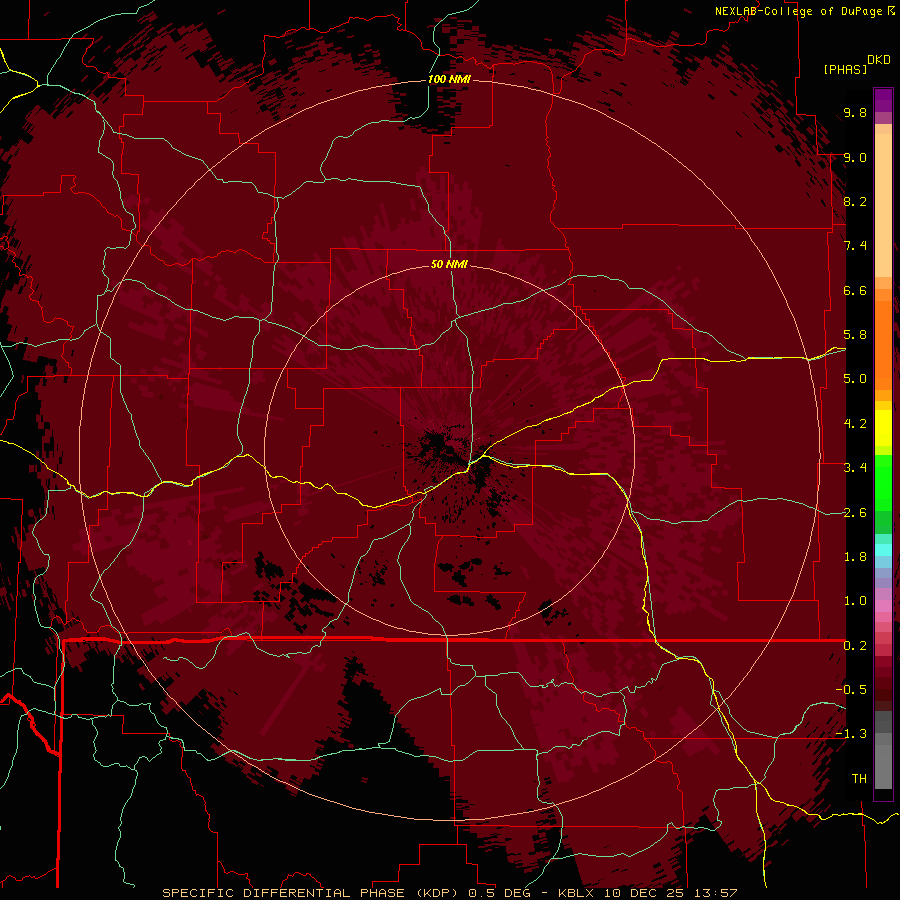Image resolution: width=900 pixels, height=900 pixels.
Task: Click the 8.2 scale value
Action: pos(855,201)
